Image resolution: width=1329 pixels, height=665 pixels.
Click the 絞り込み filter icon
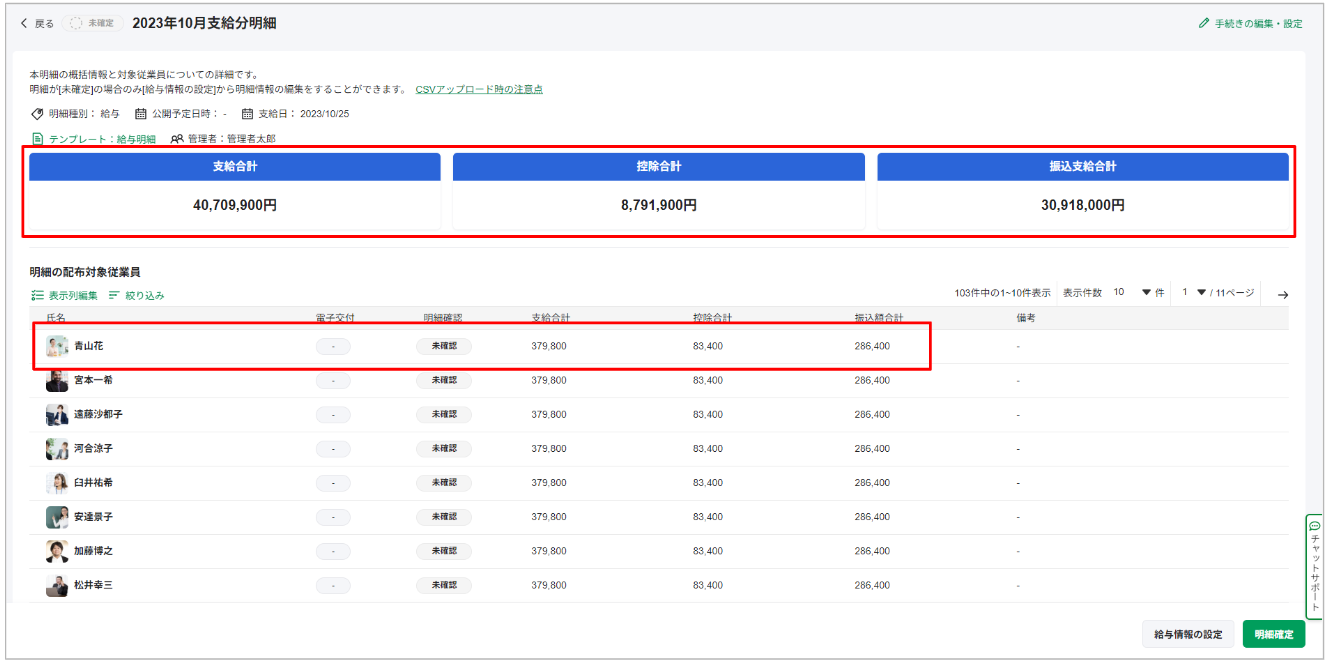pyautogui.click(x=114, y=295)
